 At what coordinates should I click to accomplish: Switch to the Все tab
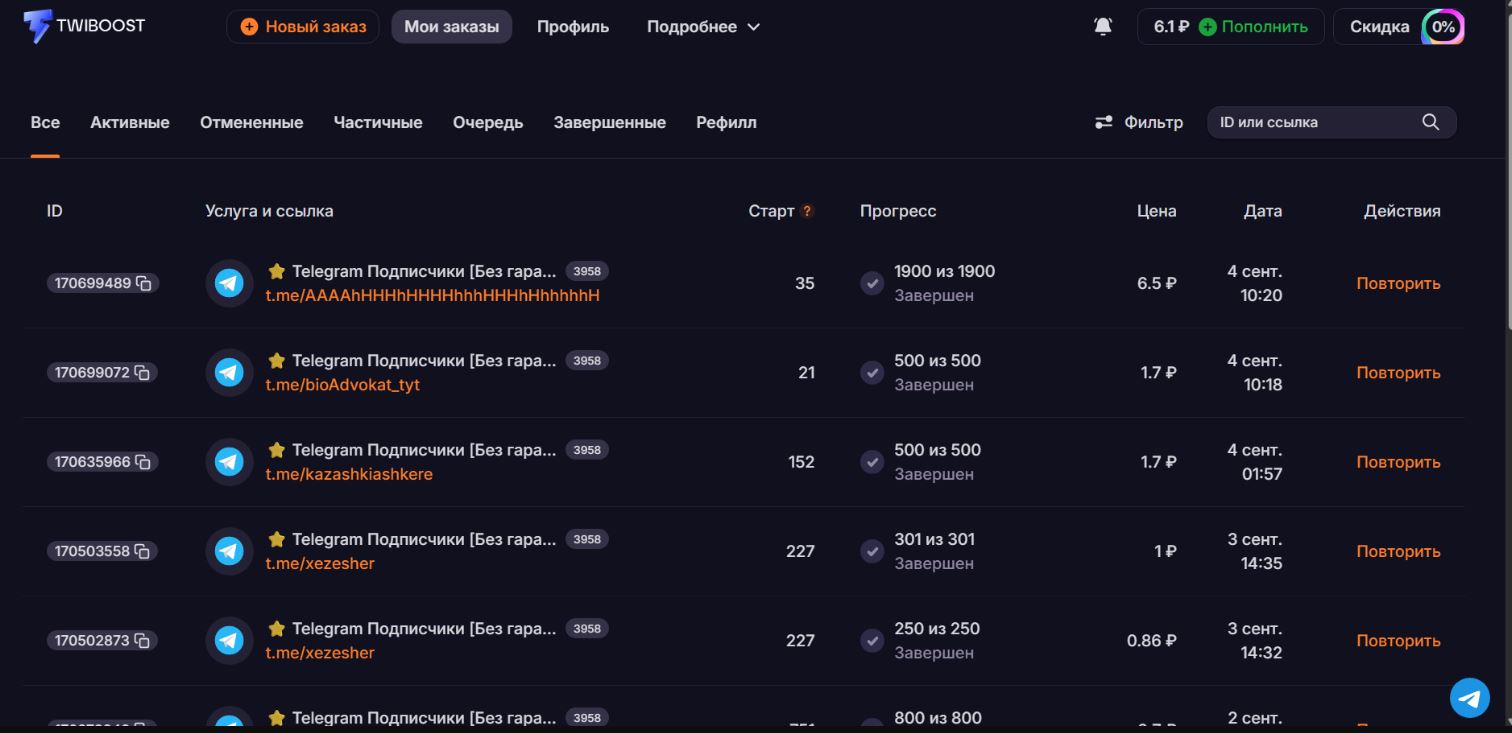coord(45,122)
